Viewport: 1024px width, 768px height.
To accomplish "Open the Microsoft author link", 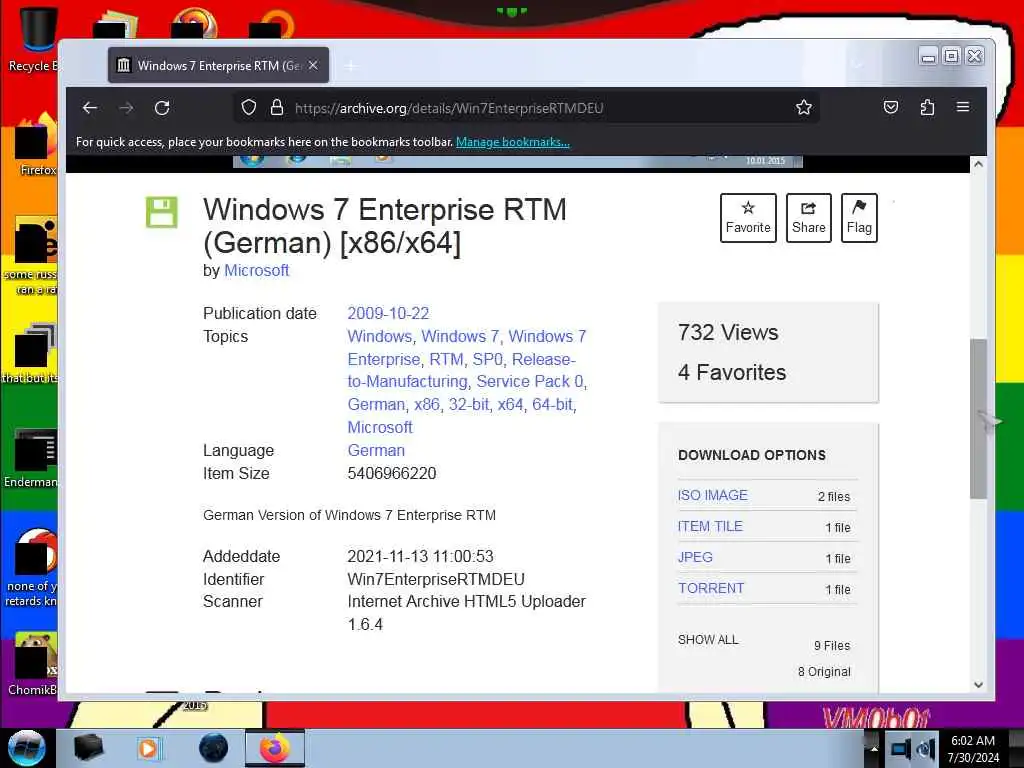I will pos(256,270).
